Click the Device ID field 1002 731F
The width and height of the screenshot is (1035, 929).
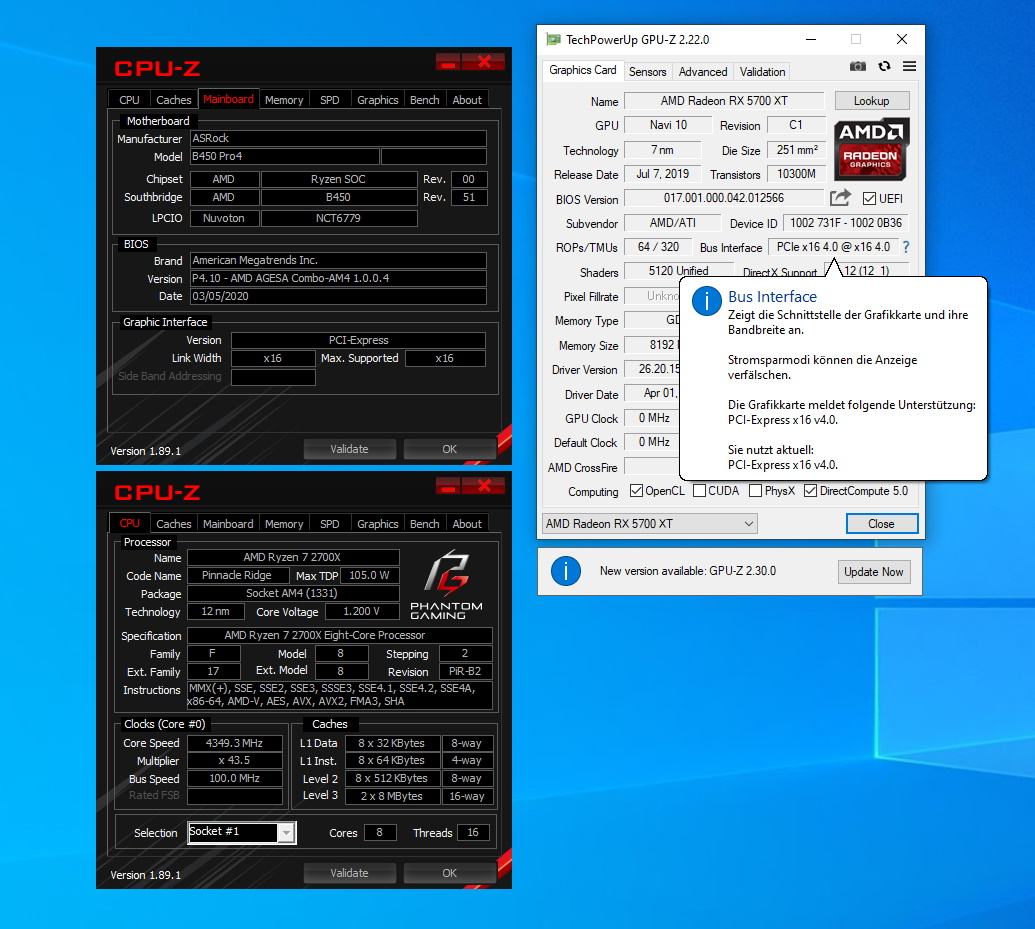tap(846, 223)
